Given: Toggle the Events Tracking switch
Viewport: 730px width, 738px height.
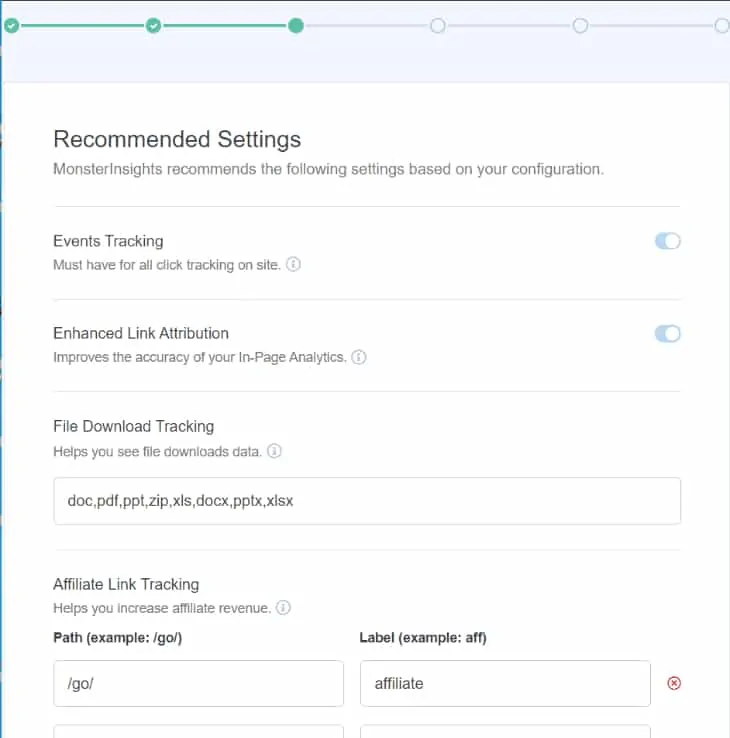Looking at the screenshot, I should coord(667,241).
